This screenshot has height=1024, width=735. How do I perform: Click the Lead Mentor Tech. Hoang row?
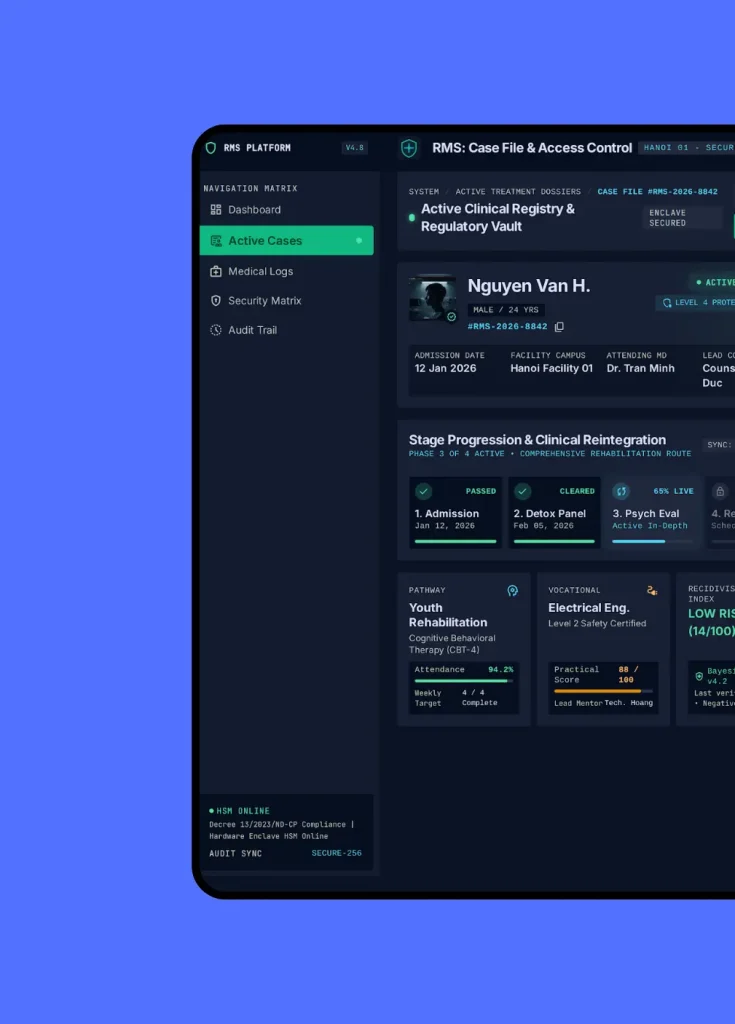click(x=603, y=703)
